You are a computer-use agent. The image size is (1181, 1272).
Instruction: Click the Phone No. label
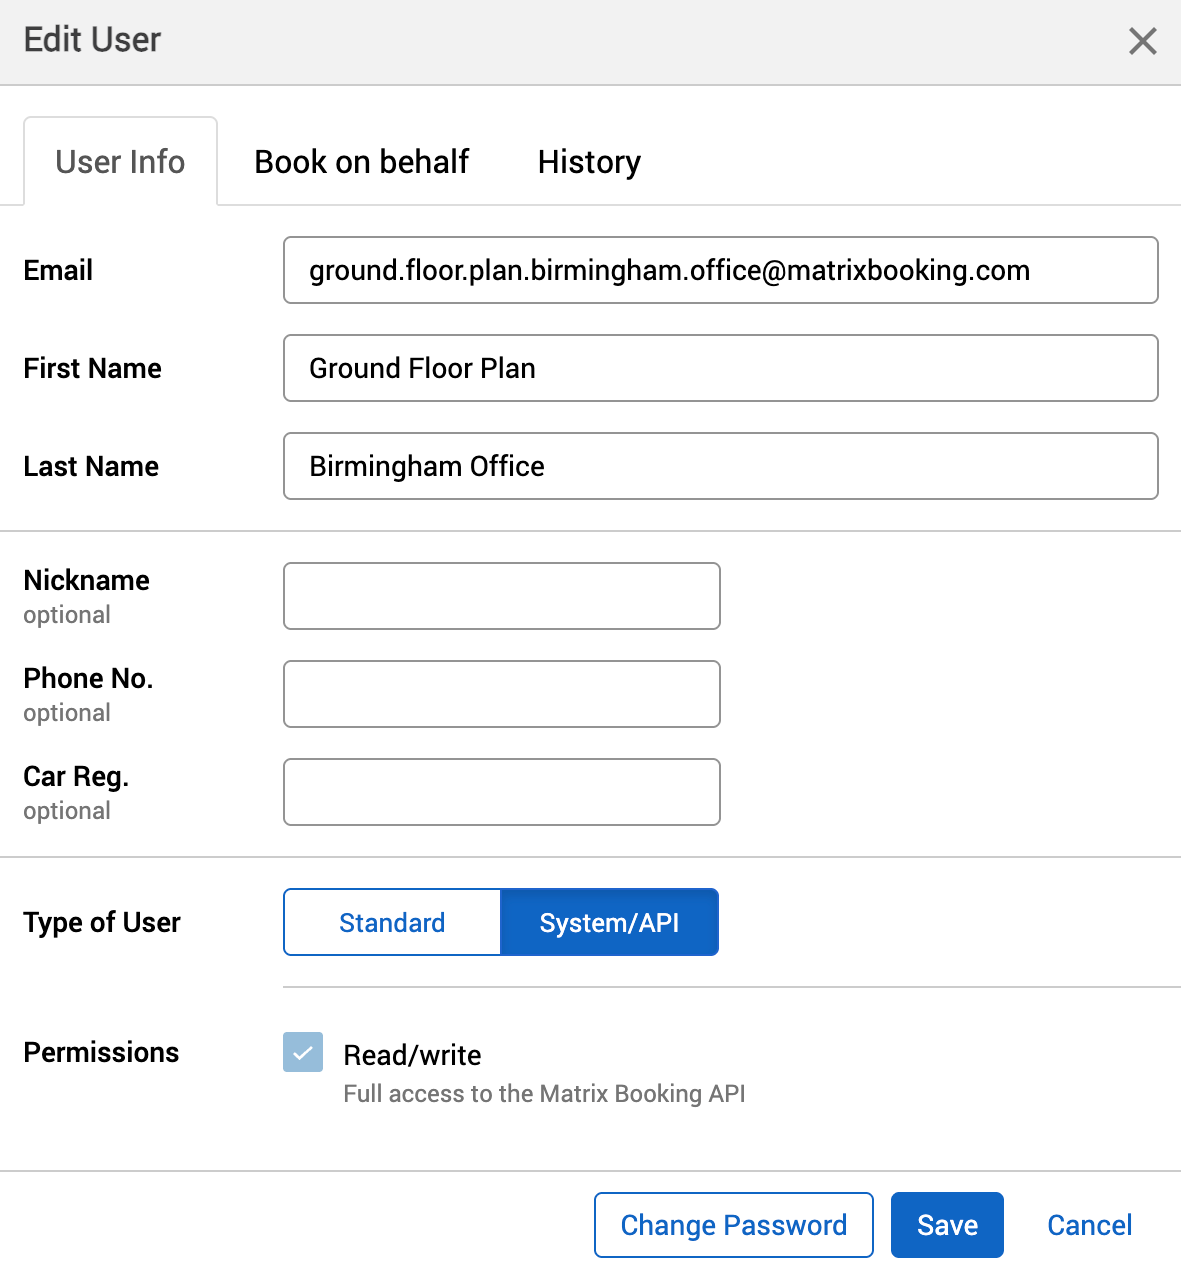pos(88,678)
